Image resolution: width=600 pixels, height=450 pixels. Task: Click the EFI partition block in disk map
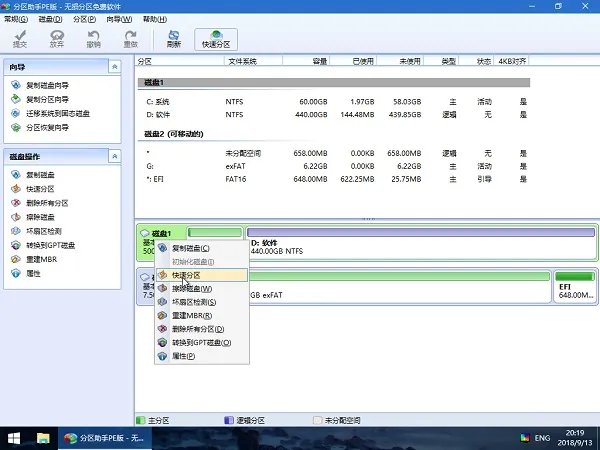point(574,290)
